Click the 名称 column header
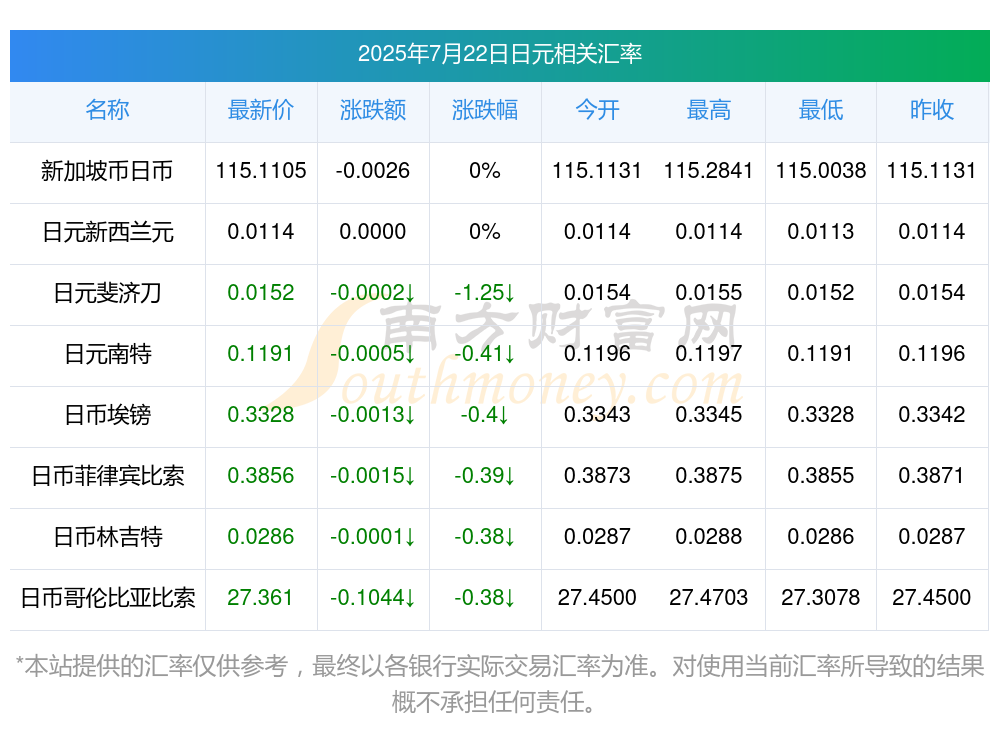 (x=107, y=110)
